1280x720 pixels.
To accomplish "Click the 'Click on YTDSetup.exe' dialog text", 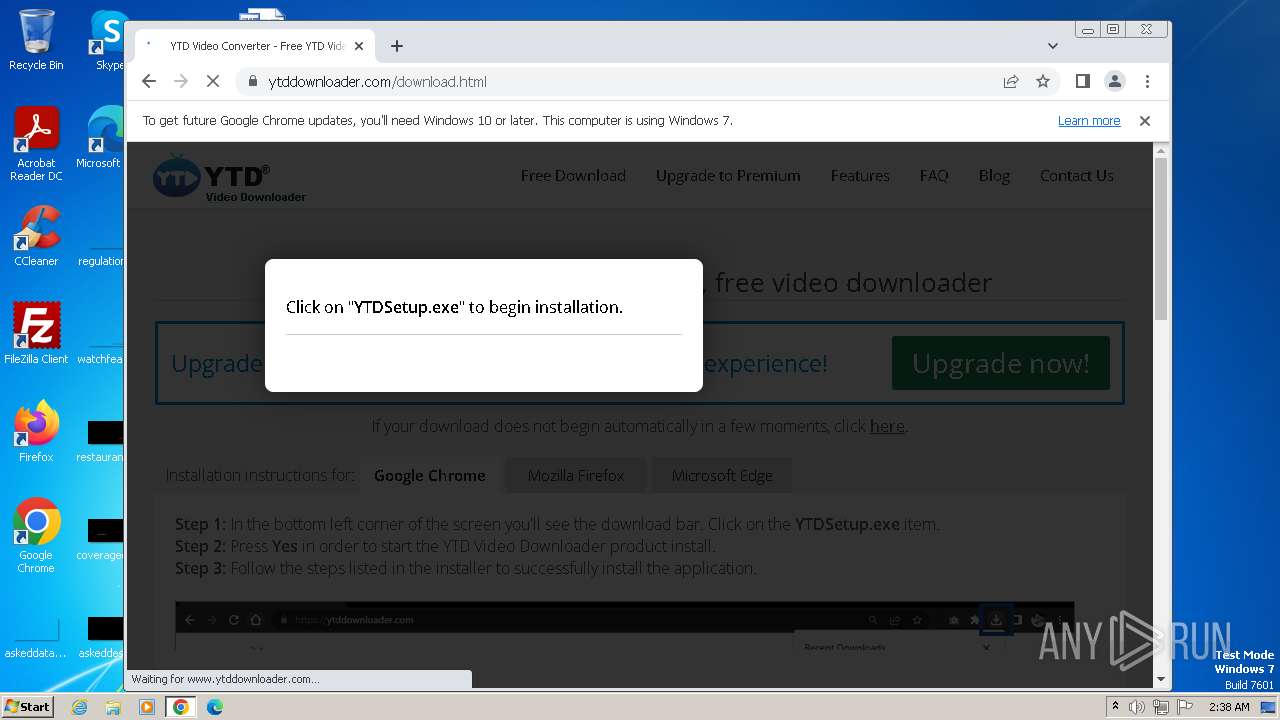I will click(454, 307).
